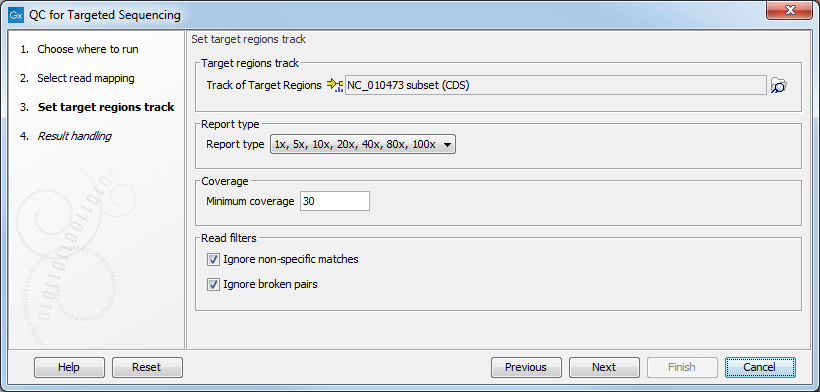Reset the settings to defaults

pyautogui.click(x=147, y=367)
